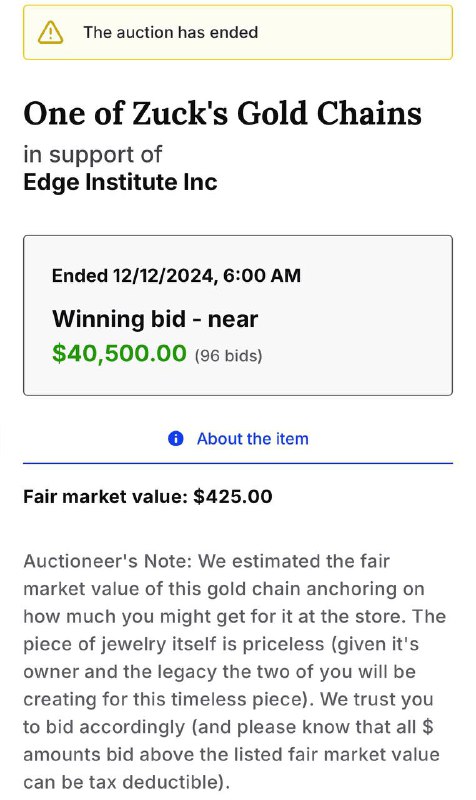476x800 pixels.
Task: Open the About the item tab
Action: coord(238,439)
